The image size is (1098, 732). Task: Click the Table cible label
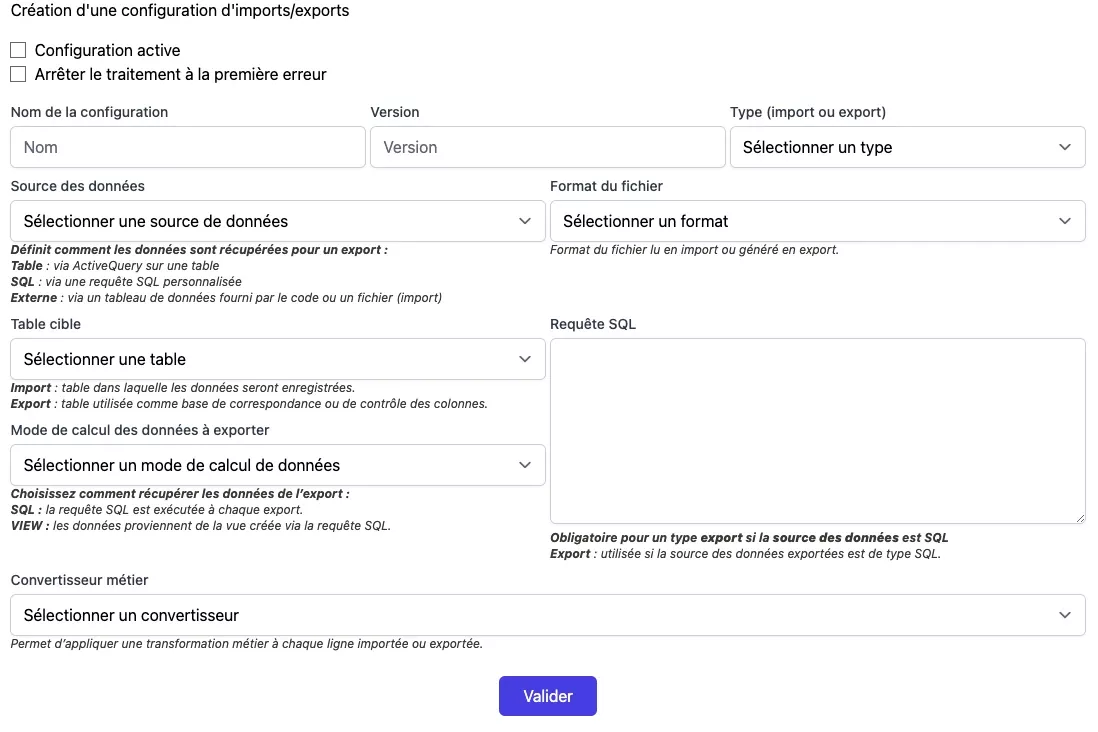click(x=46, y=324)
